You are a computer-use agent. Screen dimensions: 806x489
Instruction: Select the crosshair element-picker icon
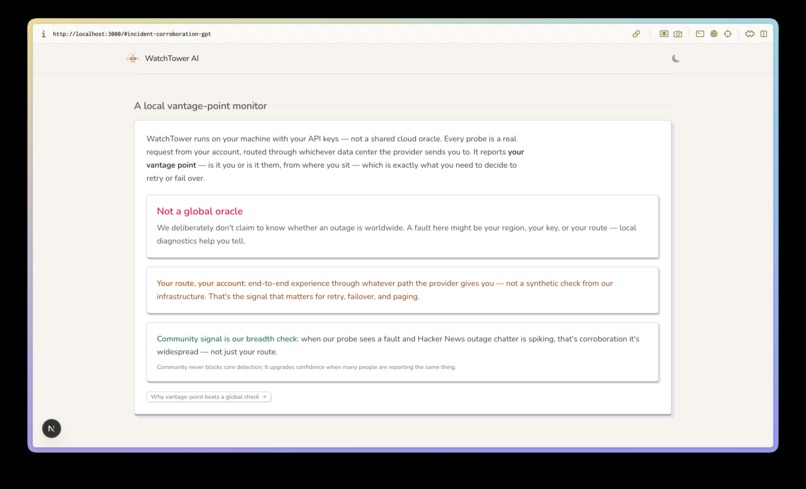(727, 34)
